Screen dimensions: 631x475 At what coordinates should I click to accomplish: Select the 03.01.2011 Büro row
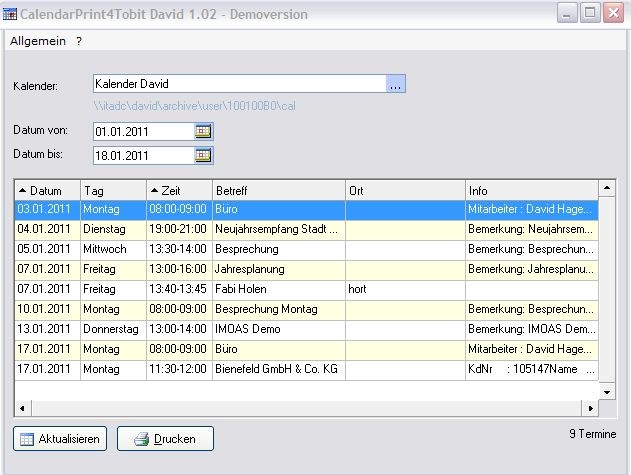tap(307, 209)
